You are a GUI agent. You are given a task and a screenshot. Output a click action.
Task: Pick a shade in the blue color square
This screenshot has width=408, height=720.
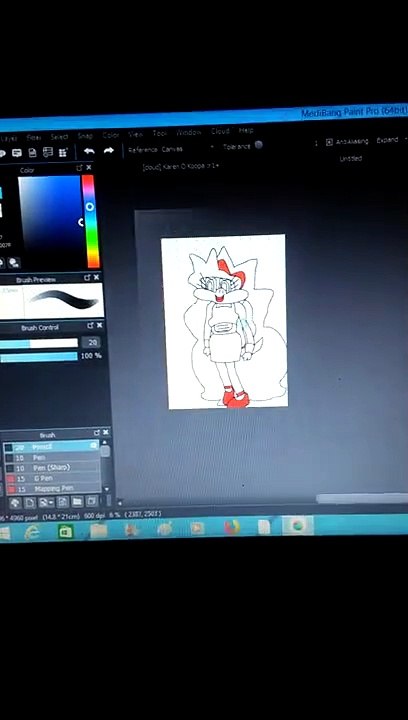pos(49,217)
